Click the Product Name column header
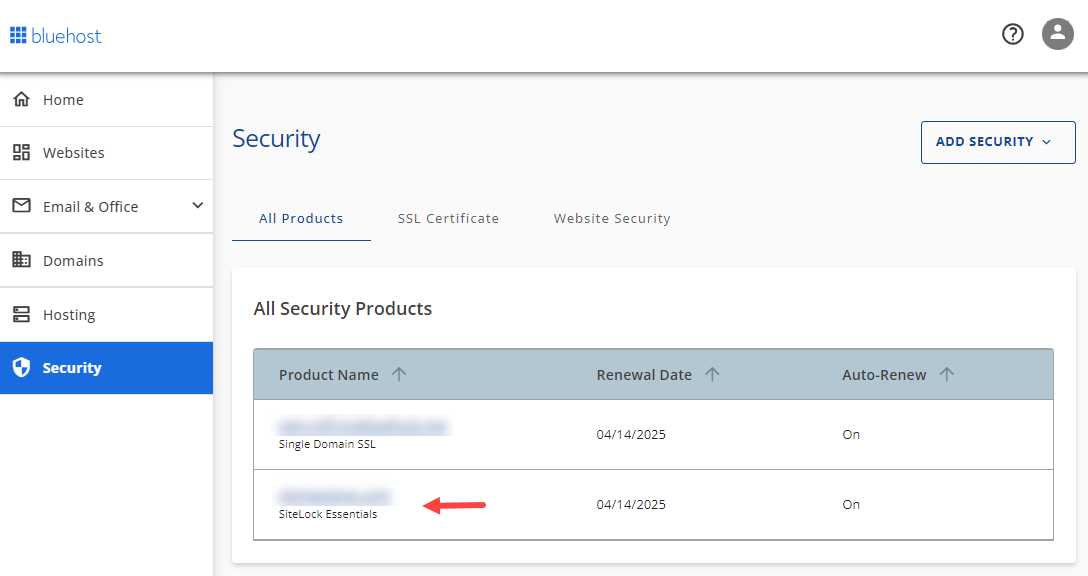This screenshot has width=1088, height=576. (x=329, y=375)
